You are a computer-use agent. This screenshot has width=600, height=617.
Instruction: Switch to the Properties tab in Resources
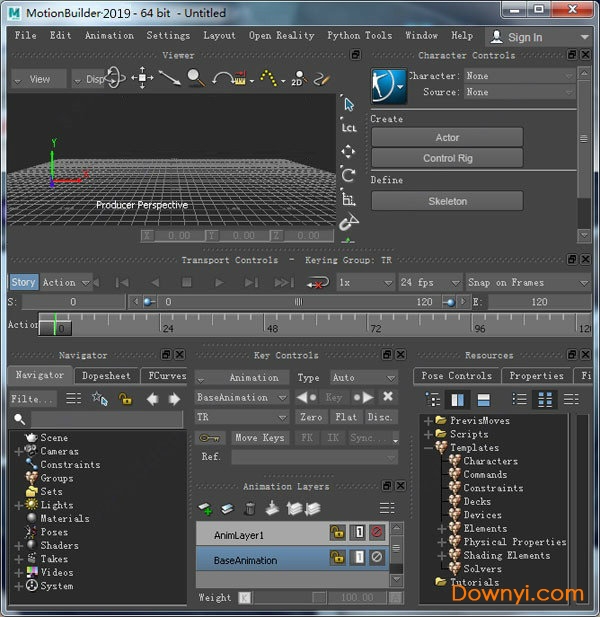pyautogui.click(x=537, y=376)
